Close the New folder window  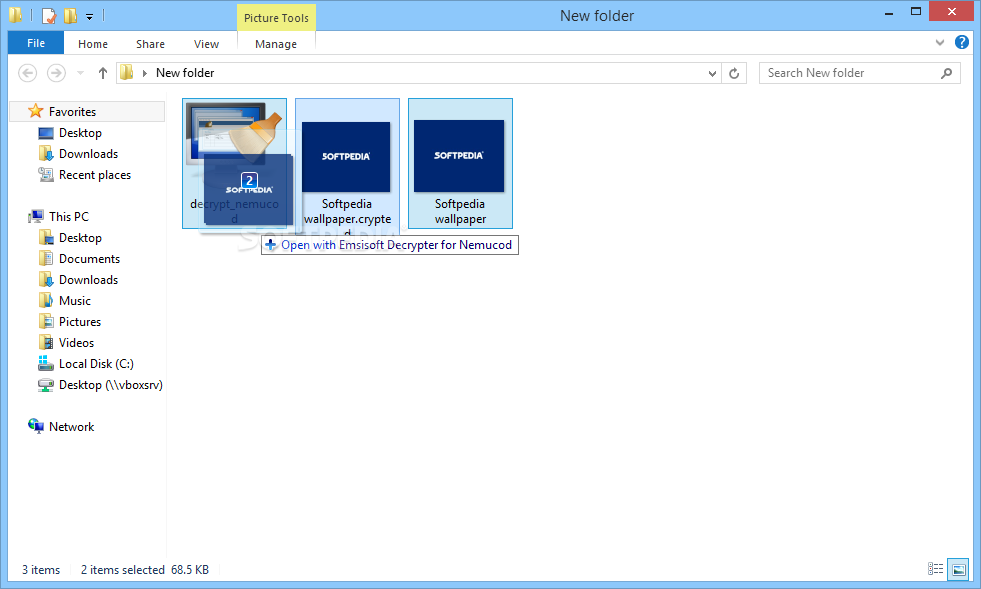click(x=952, y=11)
